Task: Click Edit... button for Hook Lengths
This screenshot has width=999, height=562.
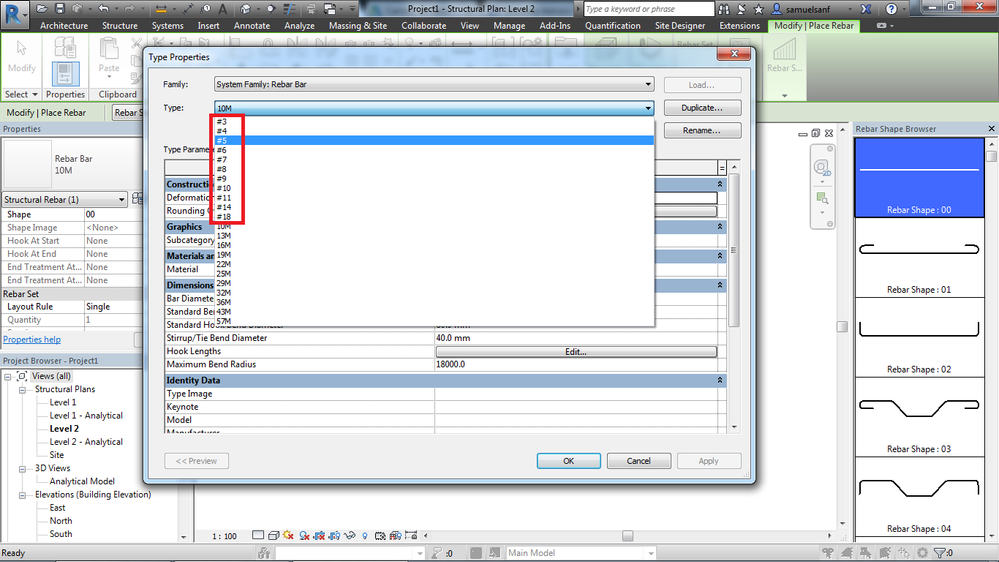Action: [x=576, y=352]
